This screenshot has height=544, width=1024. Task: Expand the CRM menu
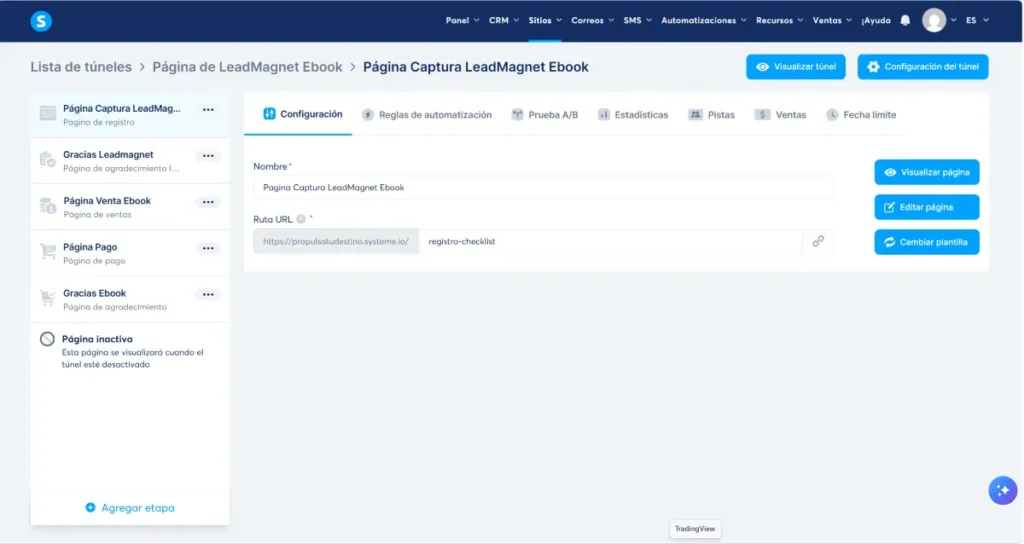point(504,20)
